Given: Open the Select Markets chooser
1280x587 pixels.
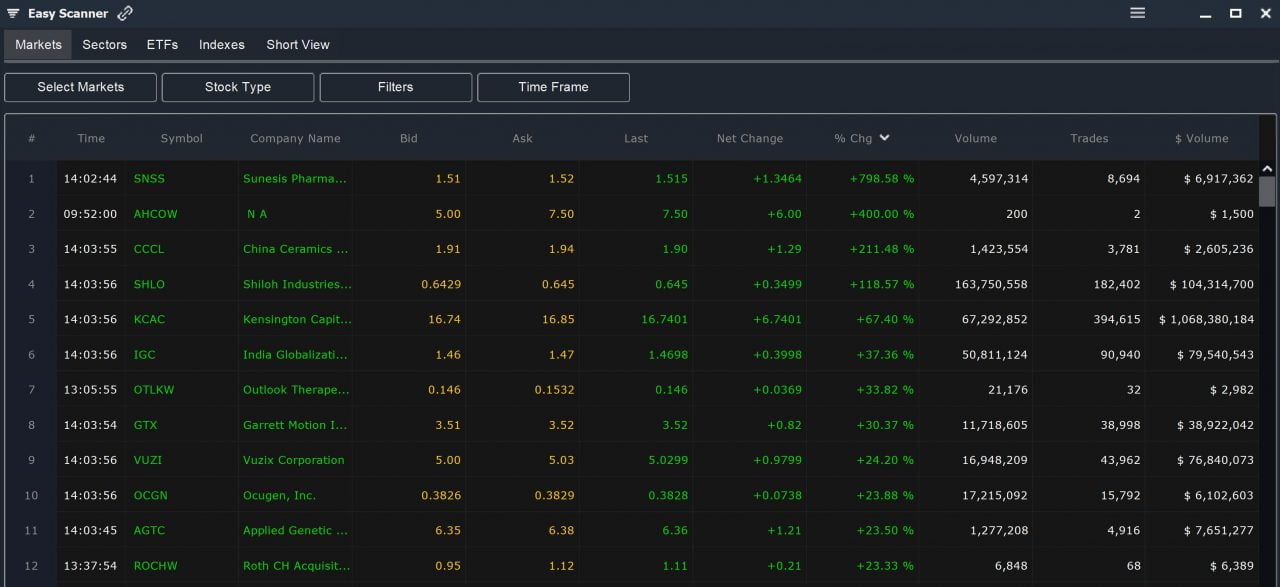Looking at the screenshot, I should tap(80, 87).
